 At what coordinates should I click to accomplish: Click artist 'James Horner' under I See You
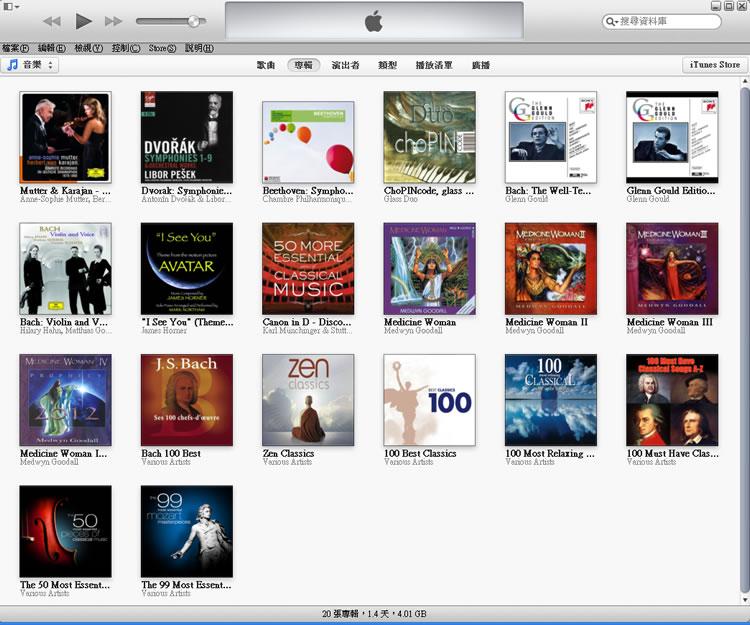point(164,330)
